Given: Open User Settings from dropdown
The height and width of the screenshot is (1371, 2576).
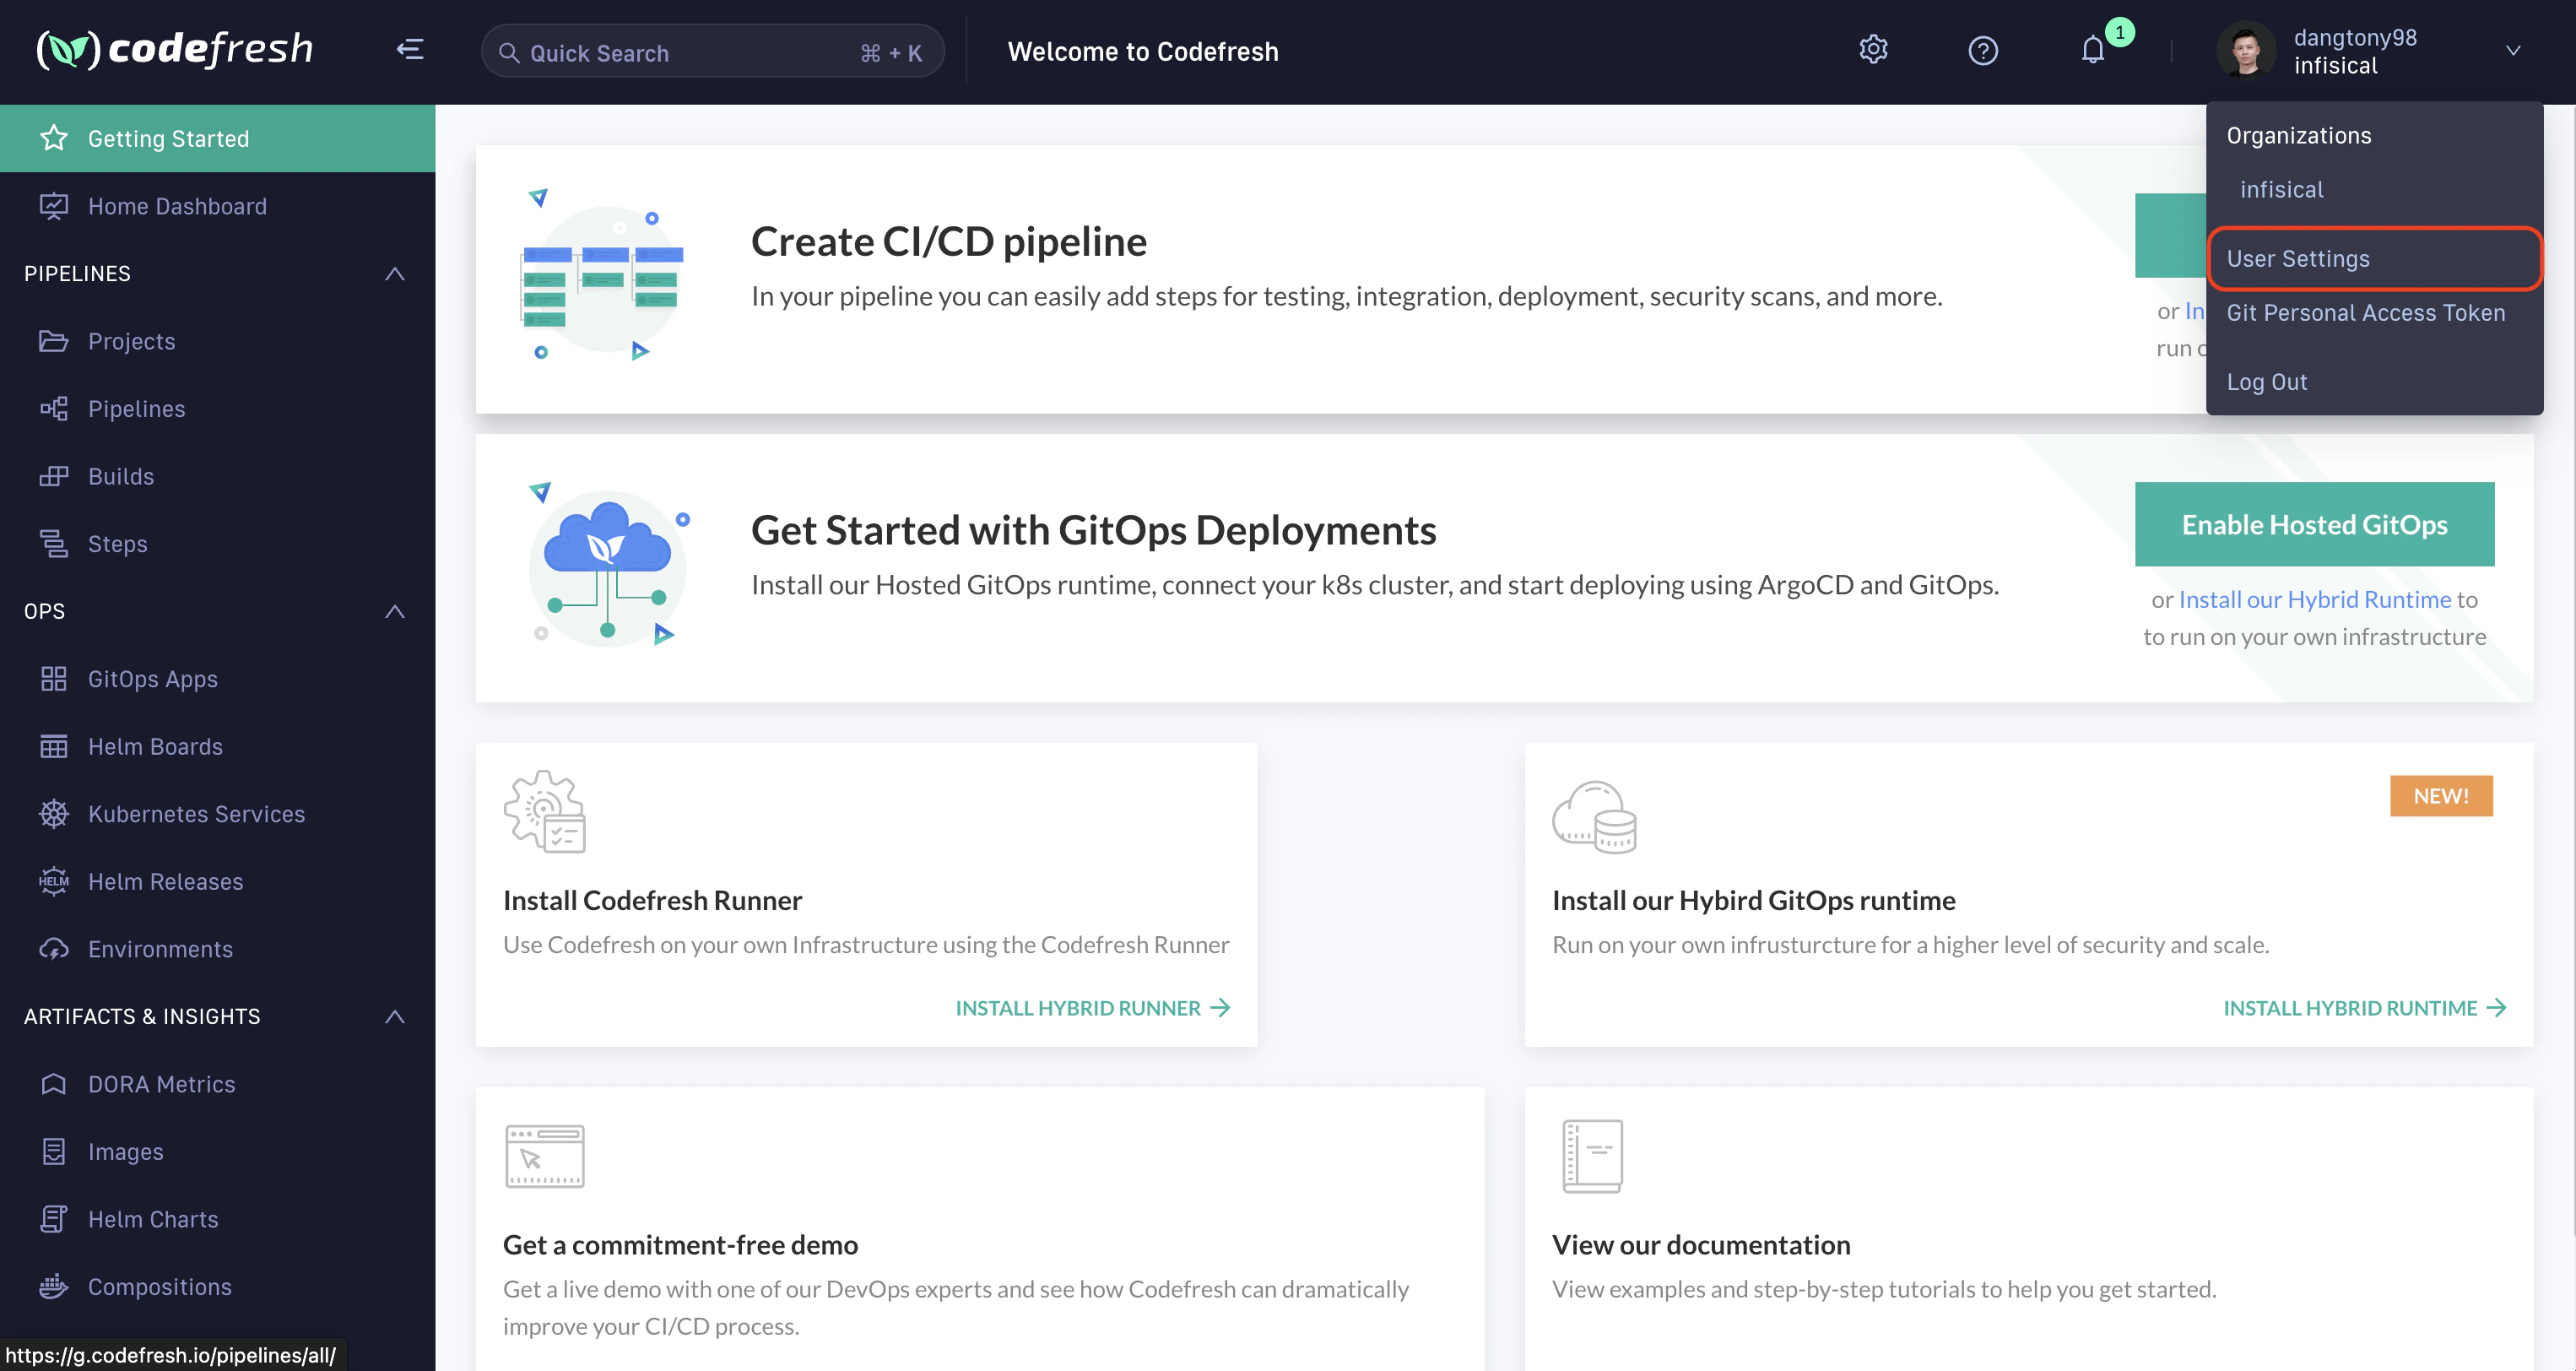Looking at the screenshot, I should (x=2374, y=259).
